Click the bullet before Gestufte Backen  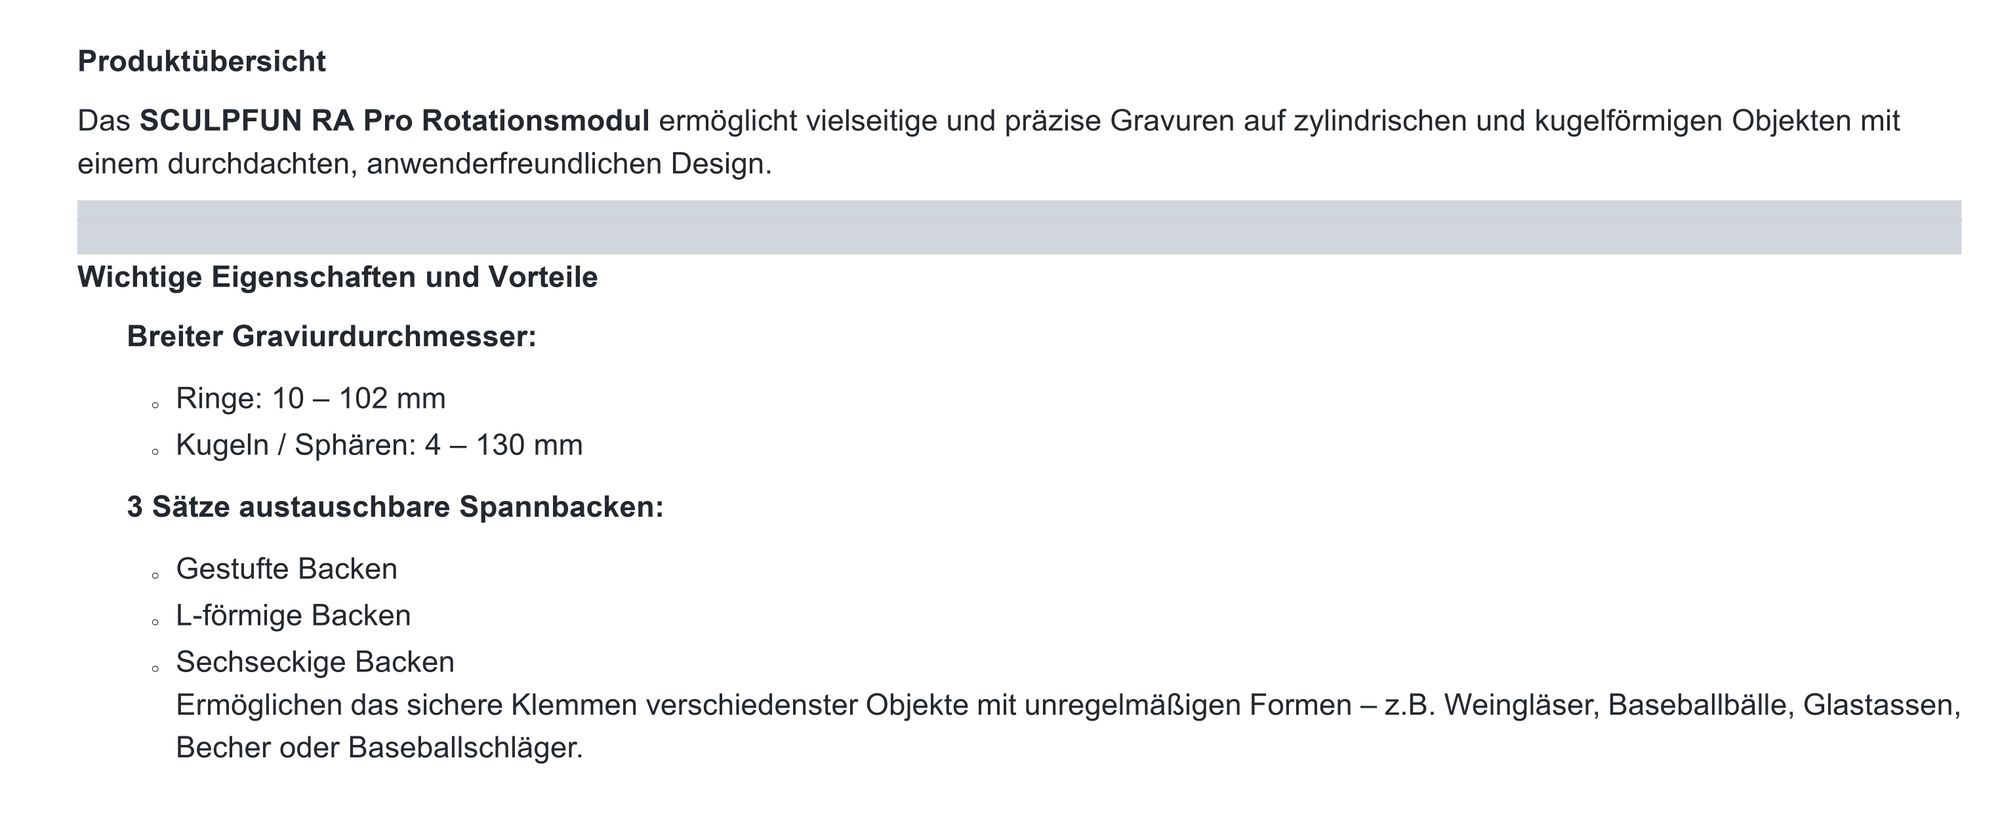155,576
